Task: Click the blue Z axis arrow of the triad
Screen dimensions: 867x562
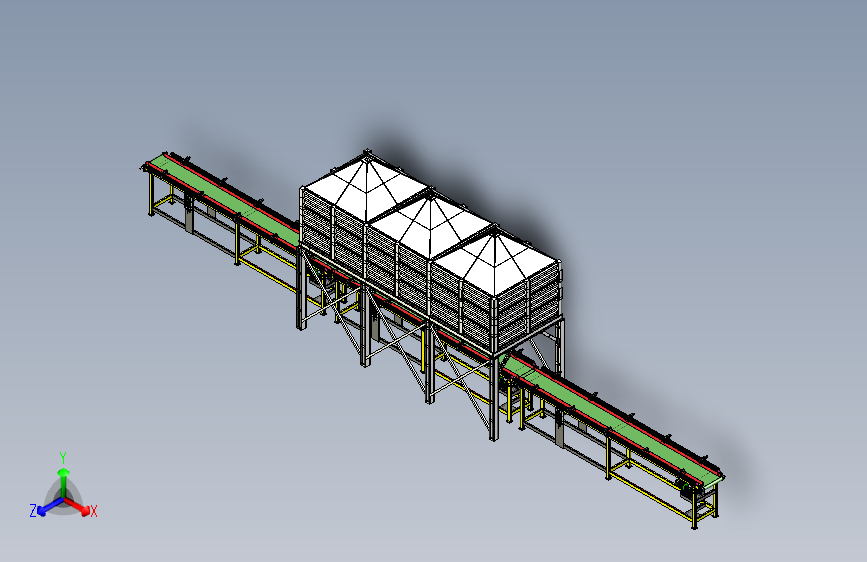Action: point(50,507)
